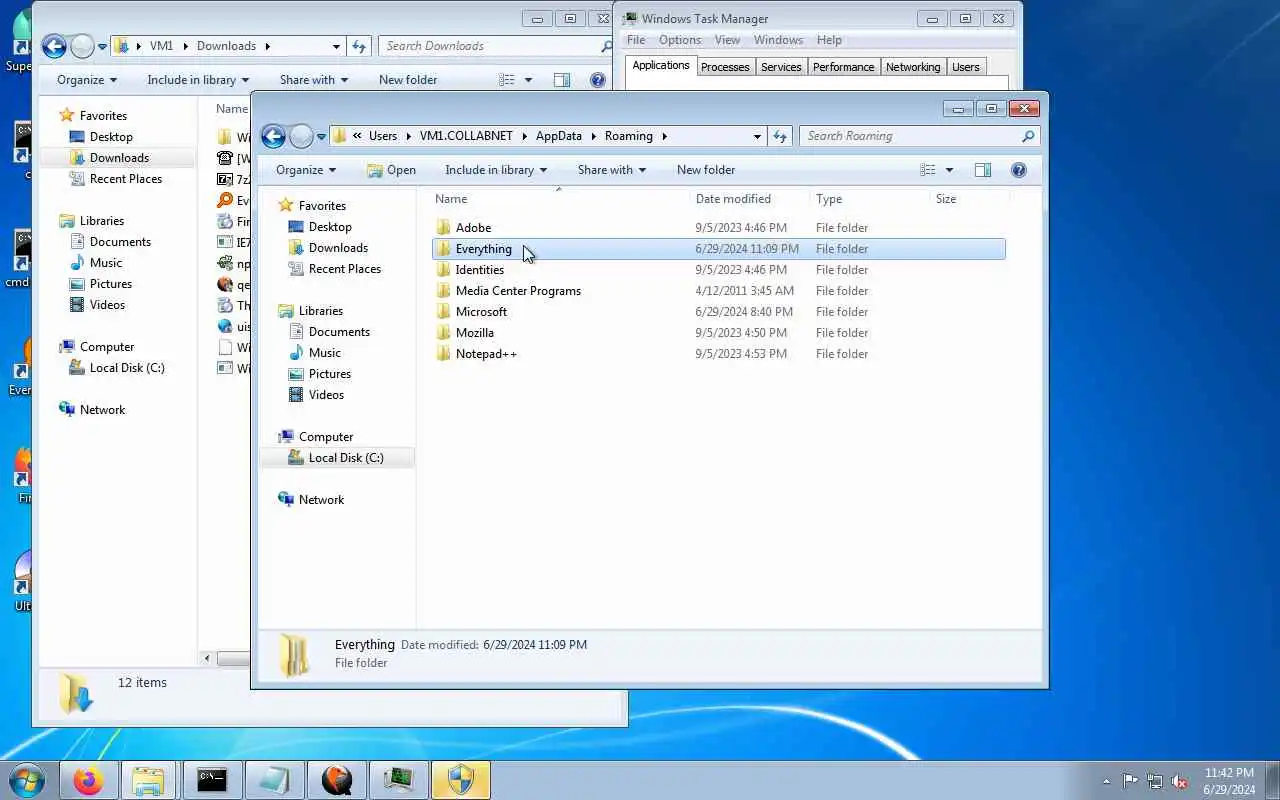Select Everything folder row

[720, 249]
